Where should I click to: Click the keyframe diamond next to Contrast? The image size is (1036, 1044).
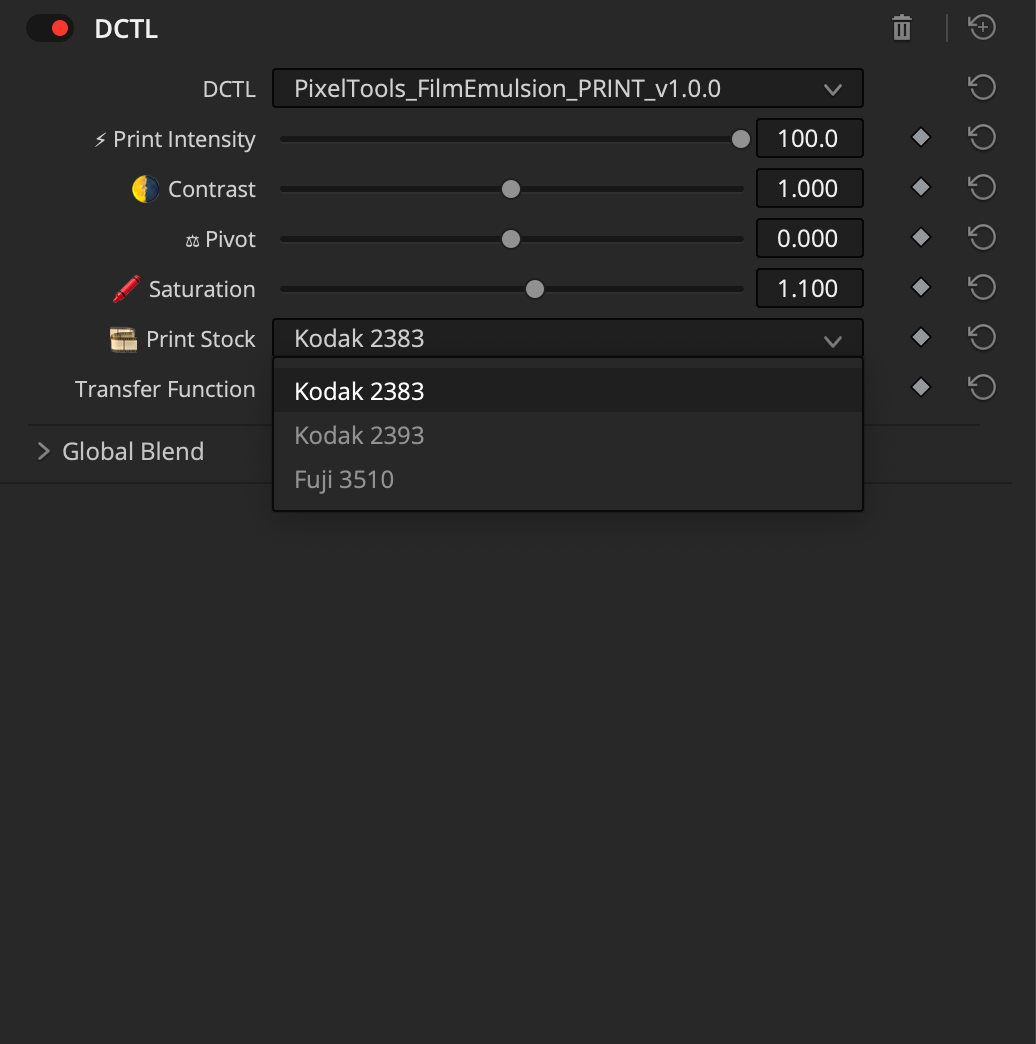pyautogui.click(x=920, y=187)
